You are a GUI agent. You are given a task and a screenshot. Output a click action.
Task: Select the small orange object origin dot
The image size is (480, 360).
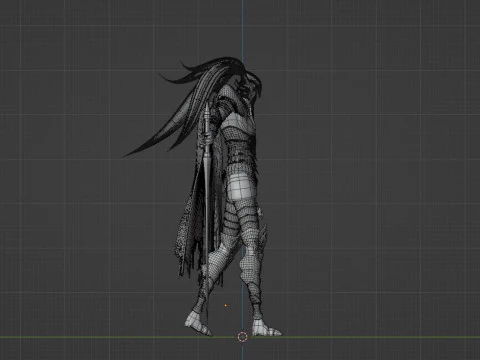226,305
